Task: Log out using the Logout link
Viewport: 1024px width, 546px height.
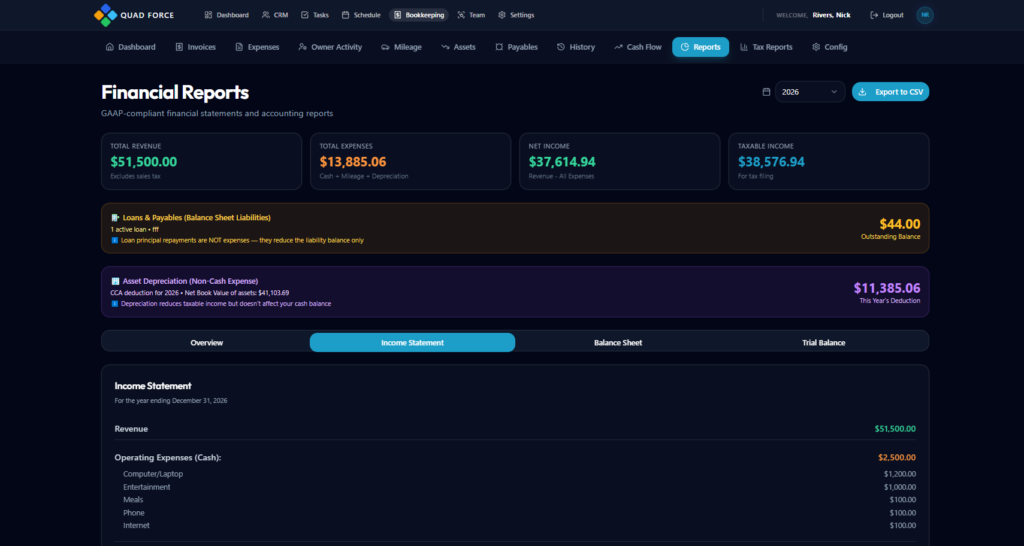Action: [887, 15]
